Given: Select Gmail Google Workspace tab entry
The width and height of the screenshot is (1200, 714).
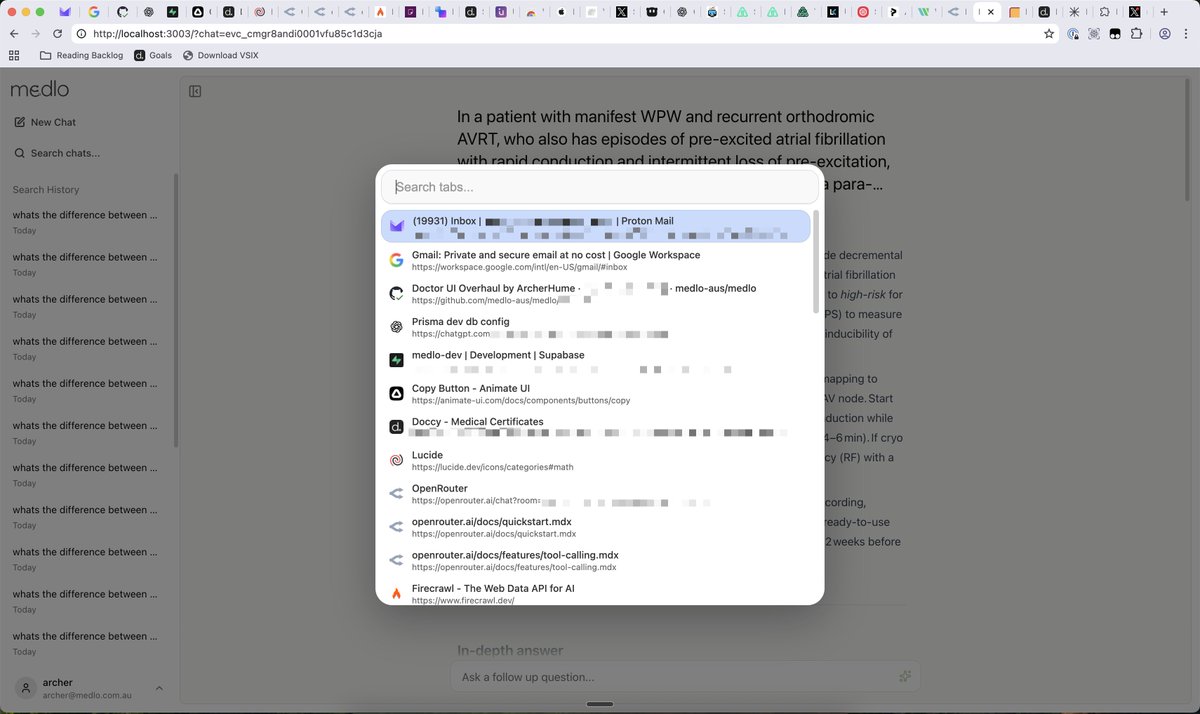Looking at the screenshot, I should coord(596,260).
